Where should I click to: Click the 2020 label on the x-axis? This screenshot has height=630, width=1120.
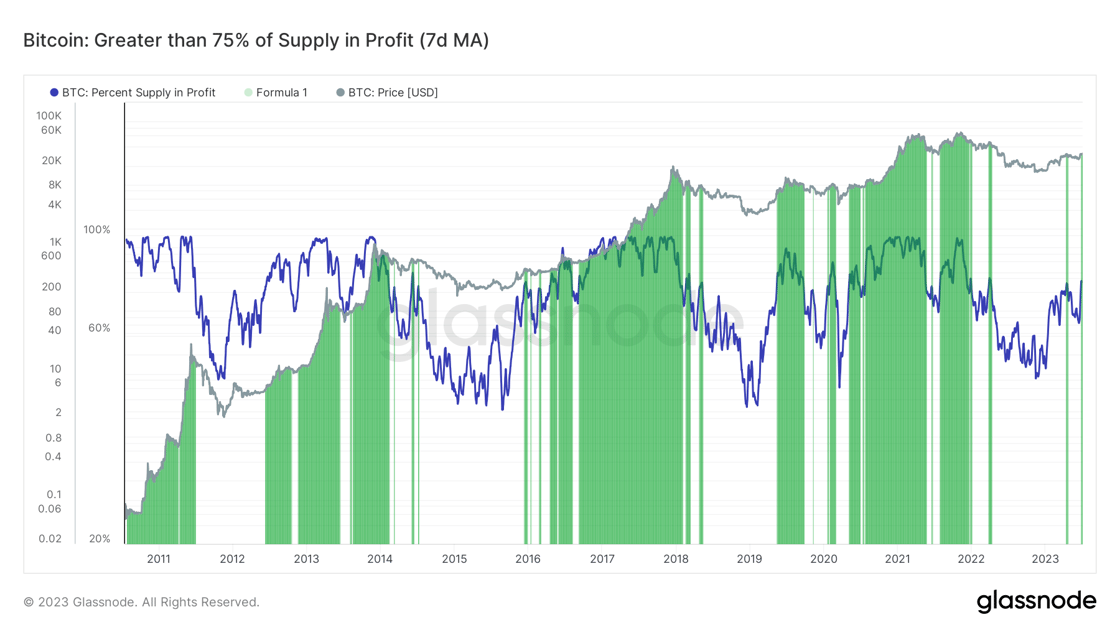(824, 559)
